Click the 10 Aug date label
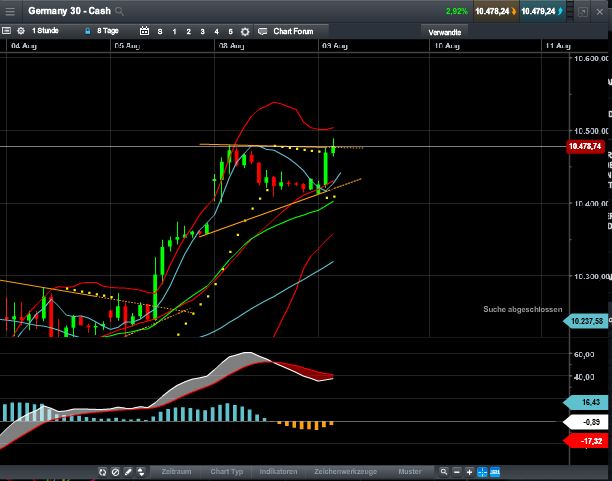This screenshot has height=481, width=612. pos(447,46)
